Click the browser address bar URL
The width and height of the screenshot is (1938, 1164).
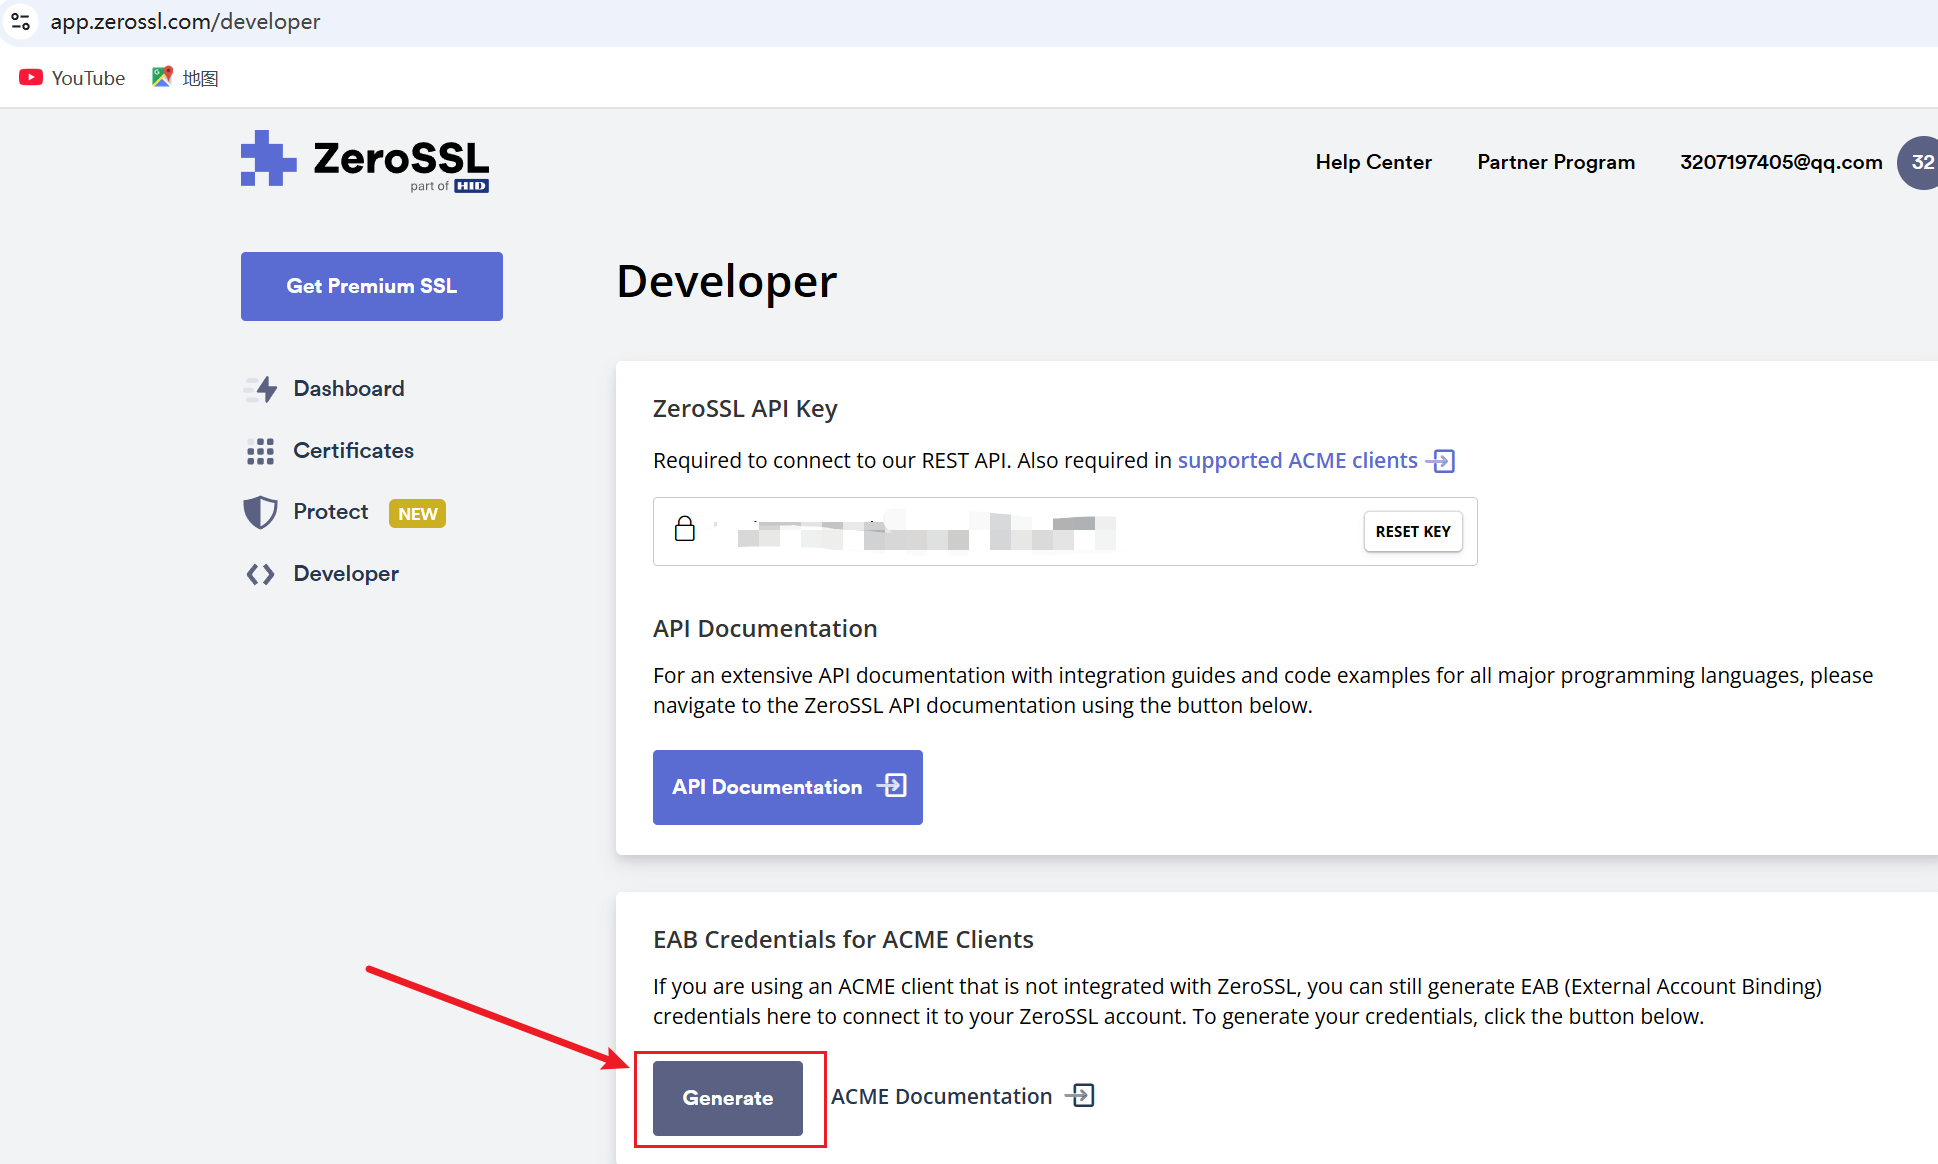click(186, 21)
